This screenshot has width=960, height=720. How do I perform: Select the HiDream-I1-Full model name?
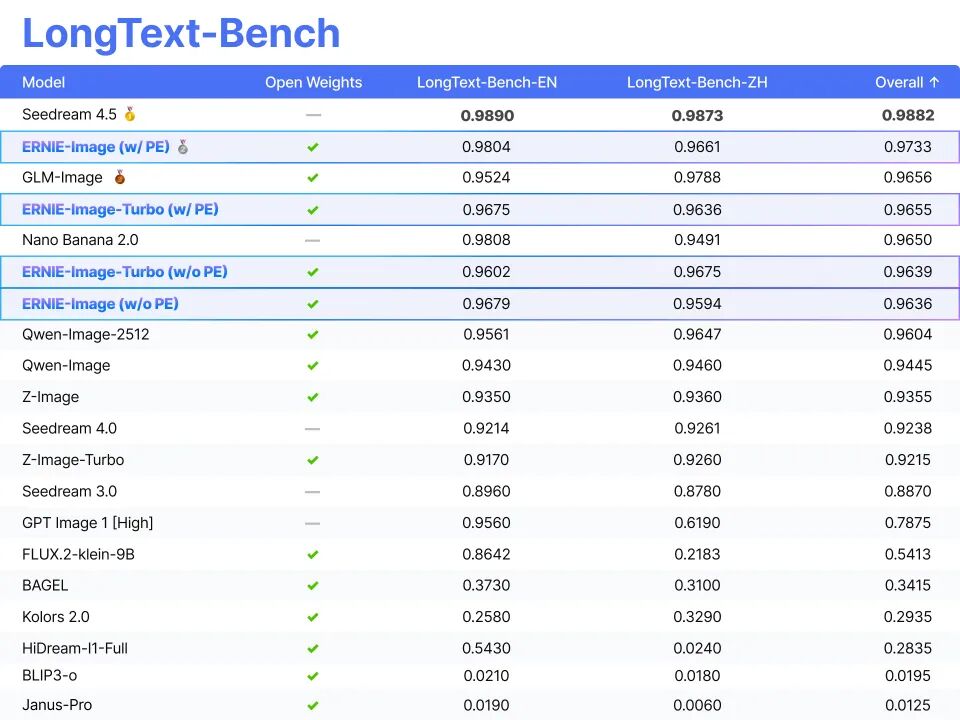[x=75, y=649]
